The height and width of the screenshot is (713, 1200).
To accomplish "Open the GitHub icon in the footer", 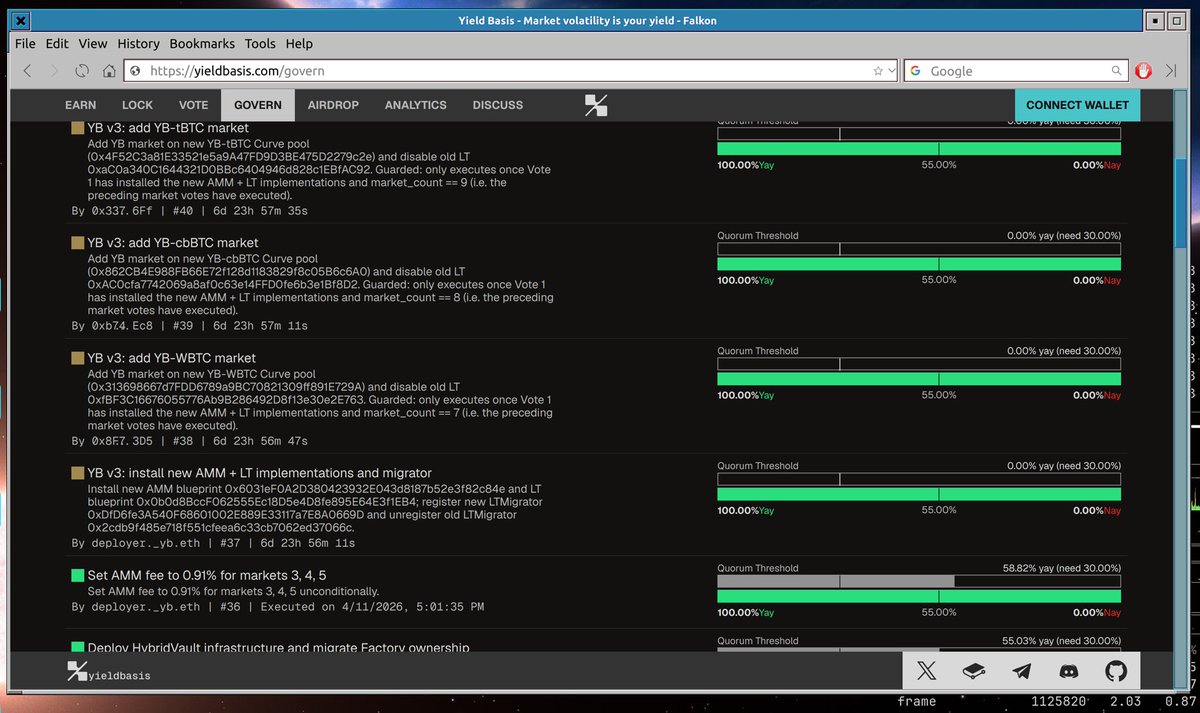I will [1115, 672].
